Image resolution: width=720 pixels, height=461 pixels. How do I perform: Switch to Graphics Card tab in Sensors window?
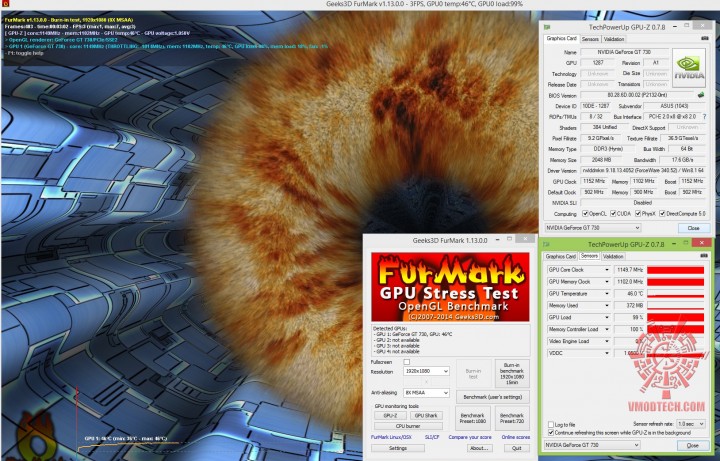coord(560,257)
